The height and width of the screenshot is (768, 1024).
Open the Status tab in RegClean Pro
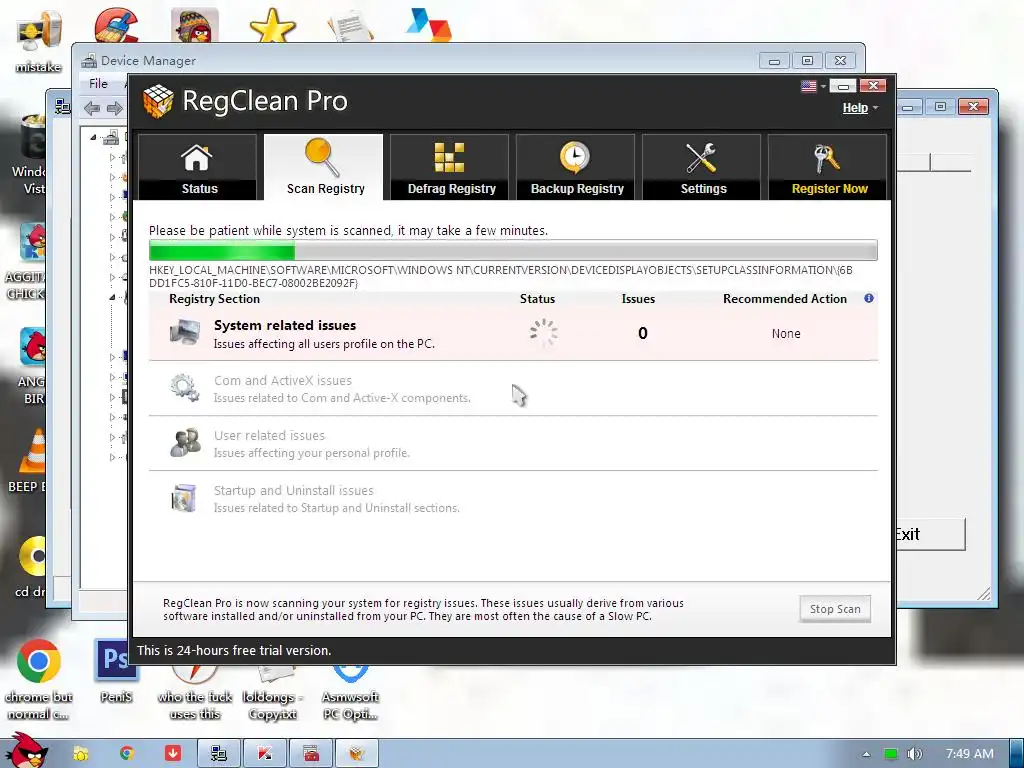(x=197, y=167)
